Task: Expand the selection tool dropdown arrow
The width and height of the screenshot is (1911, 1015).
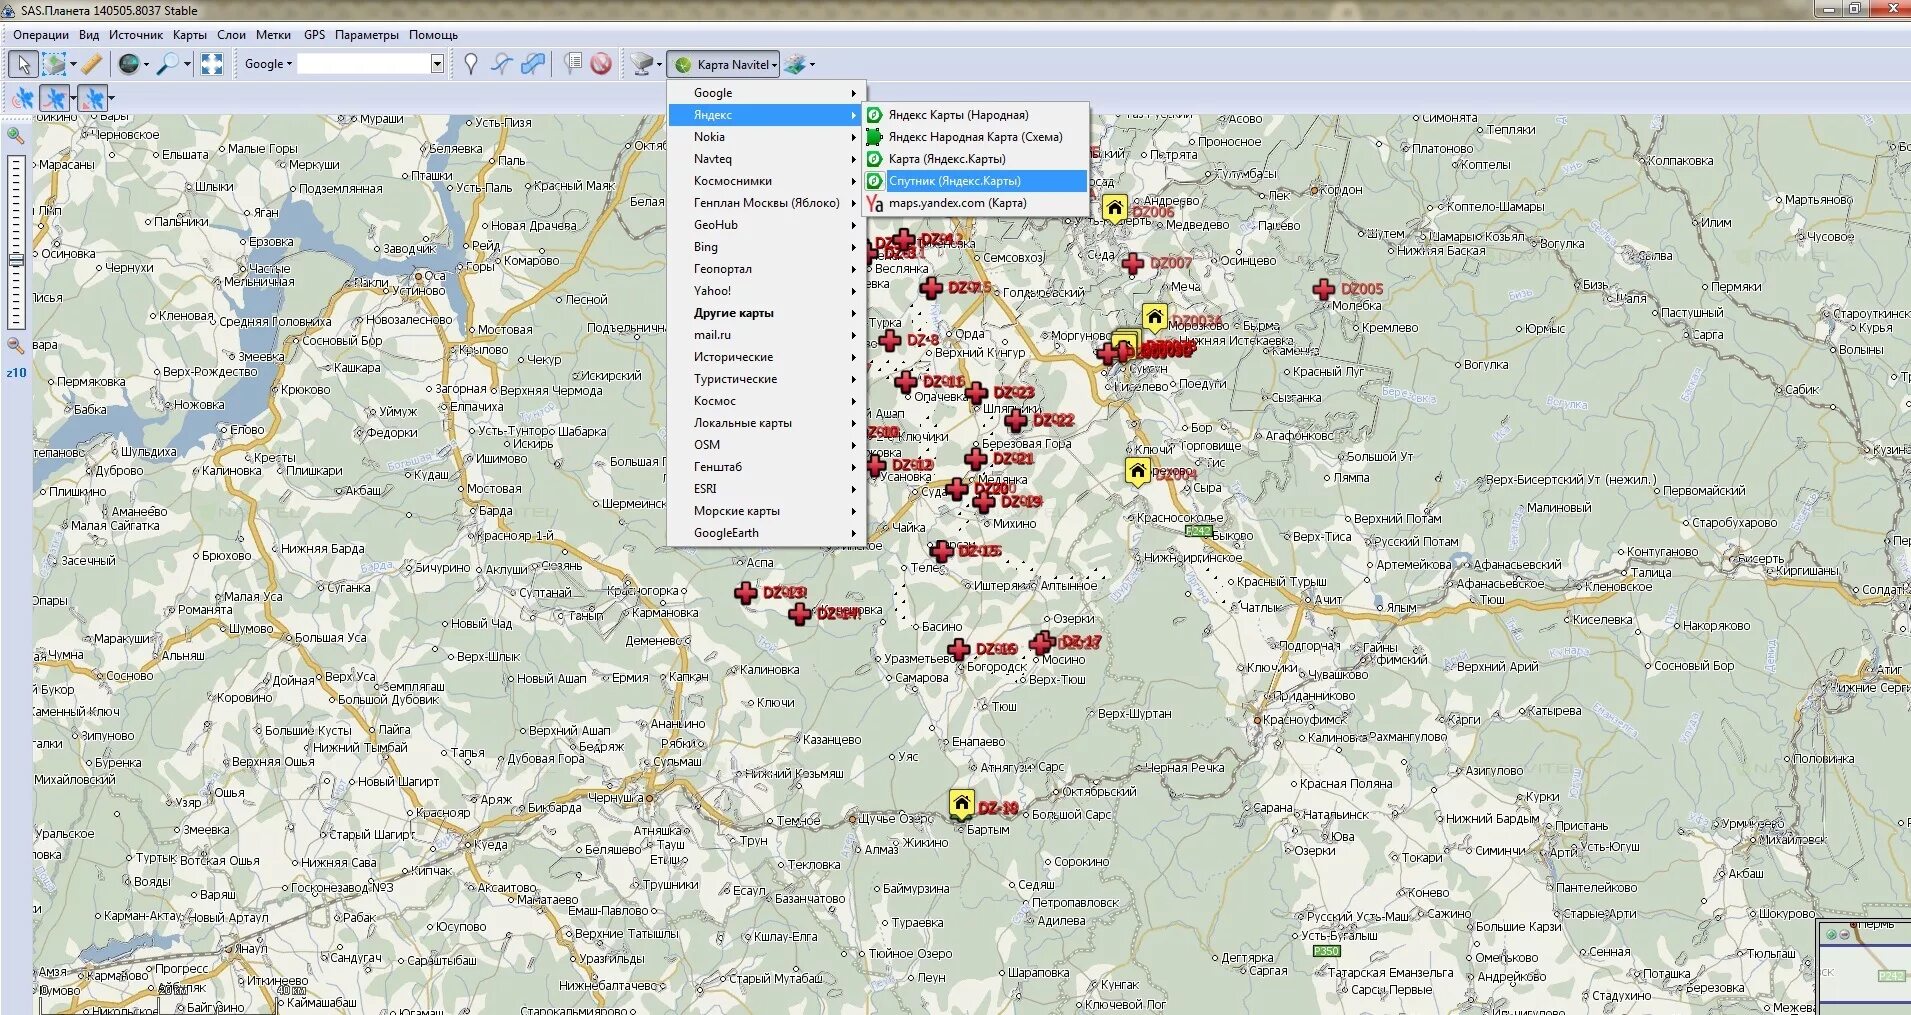Action: coord(73,64)
